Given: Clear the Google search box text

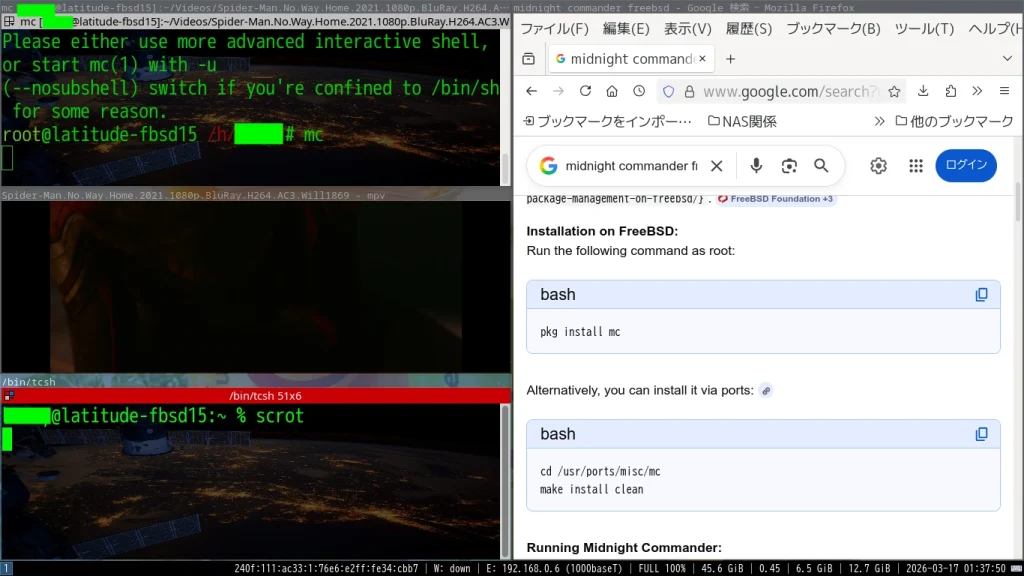Looking at the screenshot, I should [x=716, y=166].
